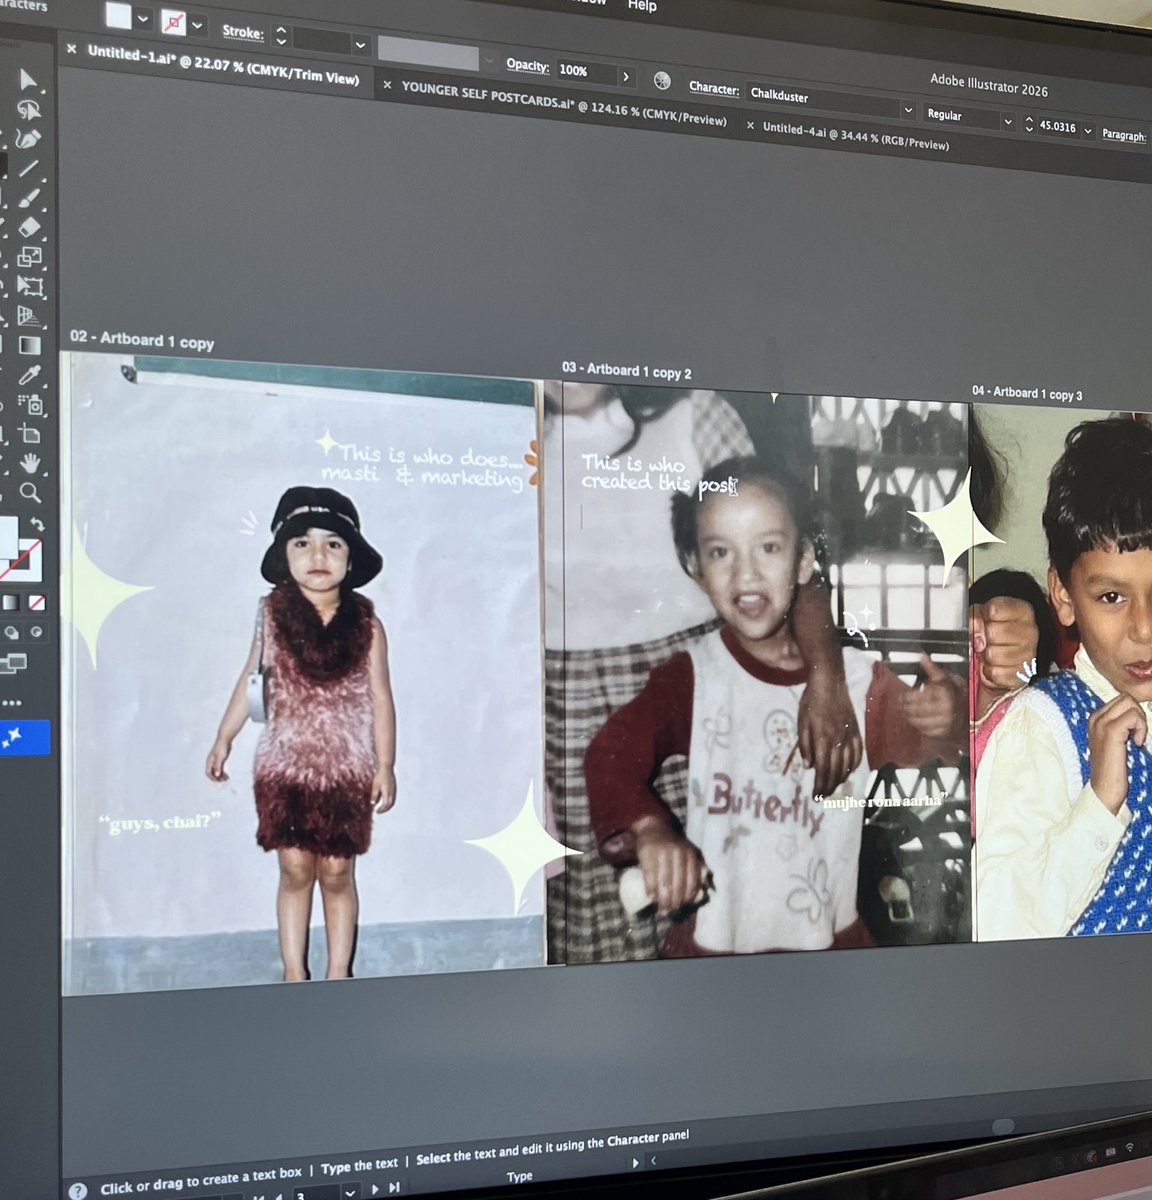Click the Chalkduster font name field

pyautogui.click(x=822, y=100)
